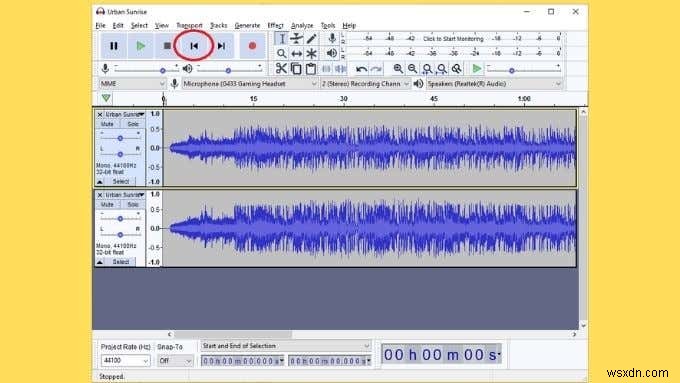Image resolution: width=680 pixels, height=383 pixels.
Task: Close the first Urban Sunrise track
Action: tap(100, 115)
